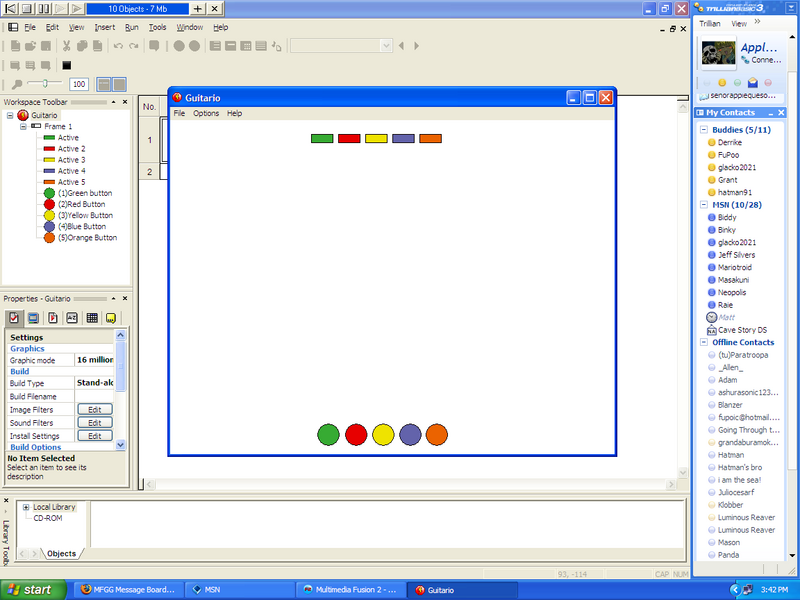Collapse the Frame 1 tree node
This screenshot has height=600, width=800.
coord(23,127)
